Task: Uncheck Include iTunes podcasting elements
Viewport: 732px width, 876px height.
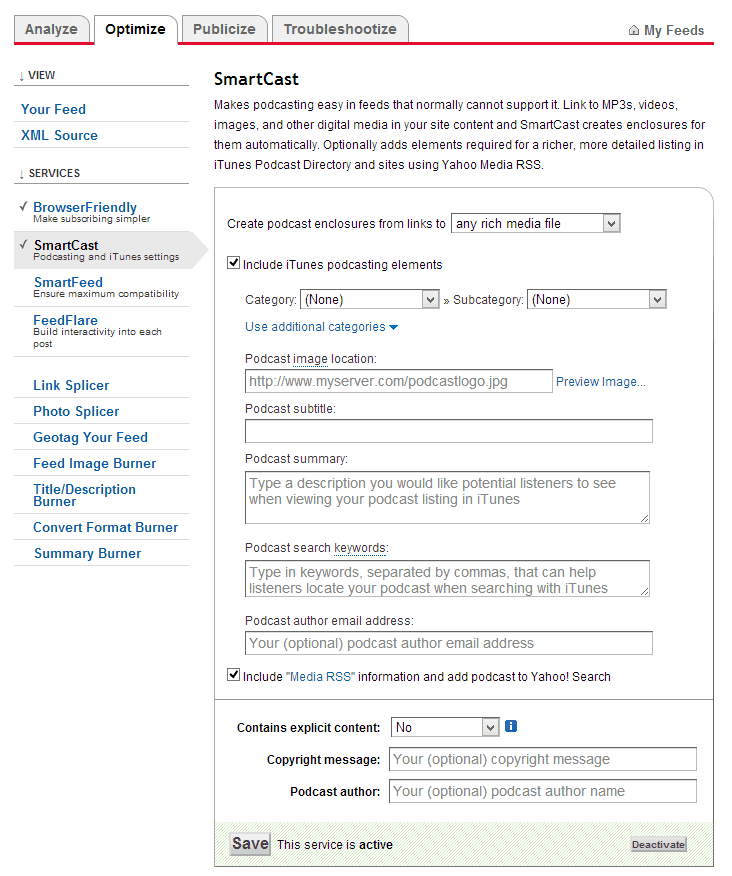Action: [234, 264]
